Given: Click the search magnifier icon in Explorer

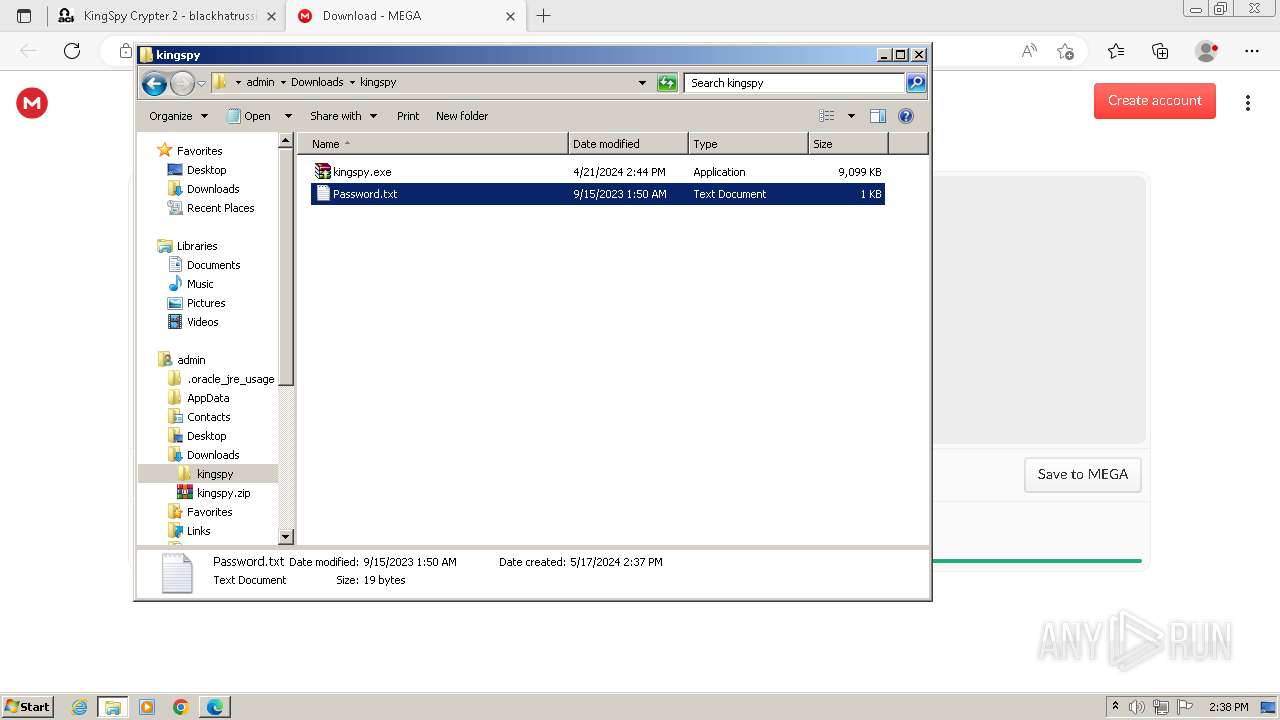Looking at the screenshot, I should [x=915, y=83].
